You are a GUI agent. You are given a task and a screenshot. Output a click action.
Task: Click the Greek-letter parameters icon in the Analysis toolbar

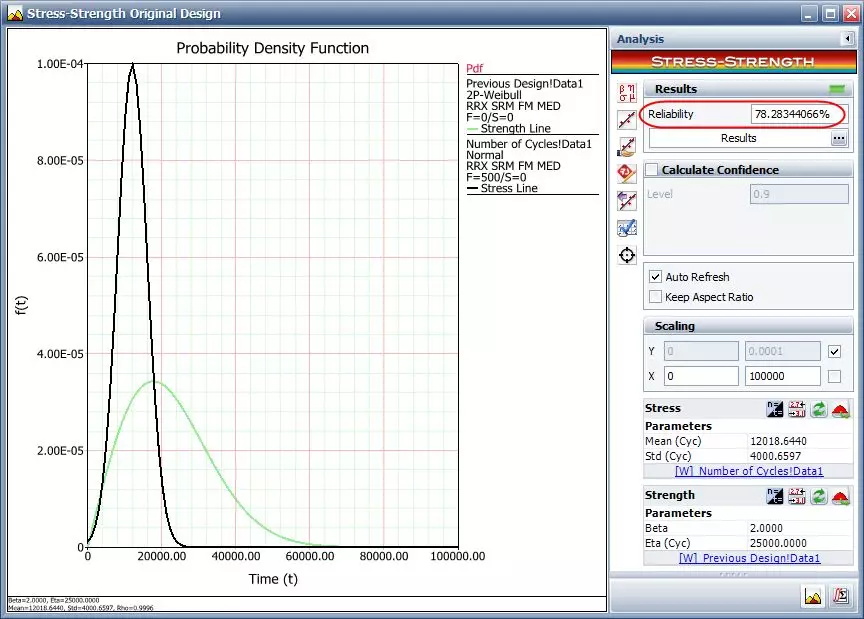(x=627, y=93)
